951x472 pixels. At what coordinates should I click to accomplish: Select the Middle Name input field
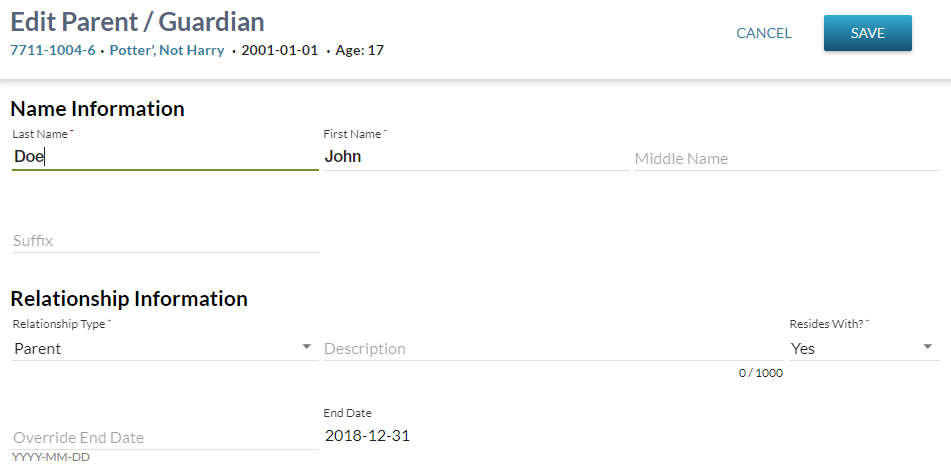(x=787, y=159)
